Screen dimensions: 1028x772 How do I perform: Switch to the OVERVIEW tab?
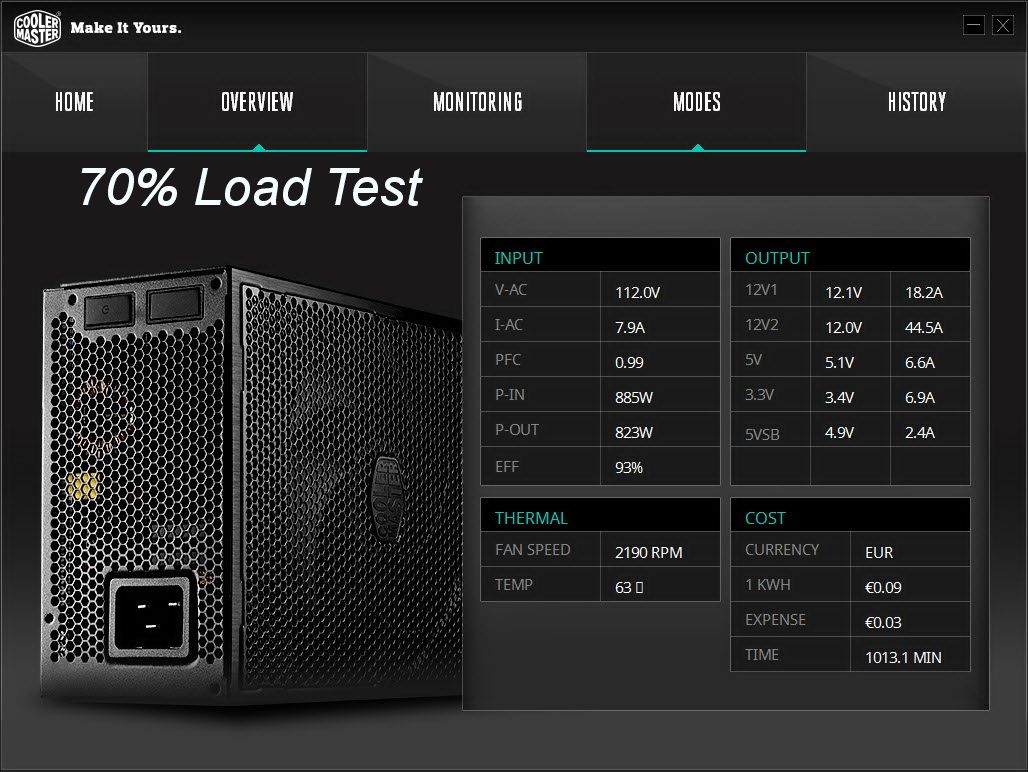257,102
